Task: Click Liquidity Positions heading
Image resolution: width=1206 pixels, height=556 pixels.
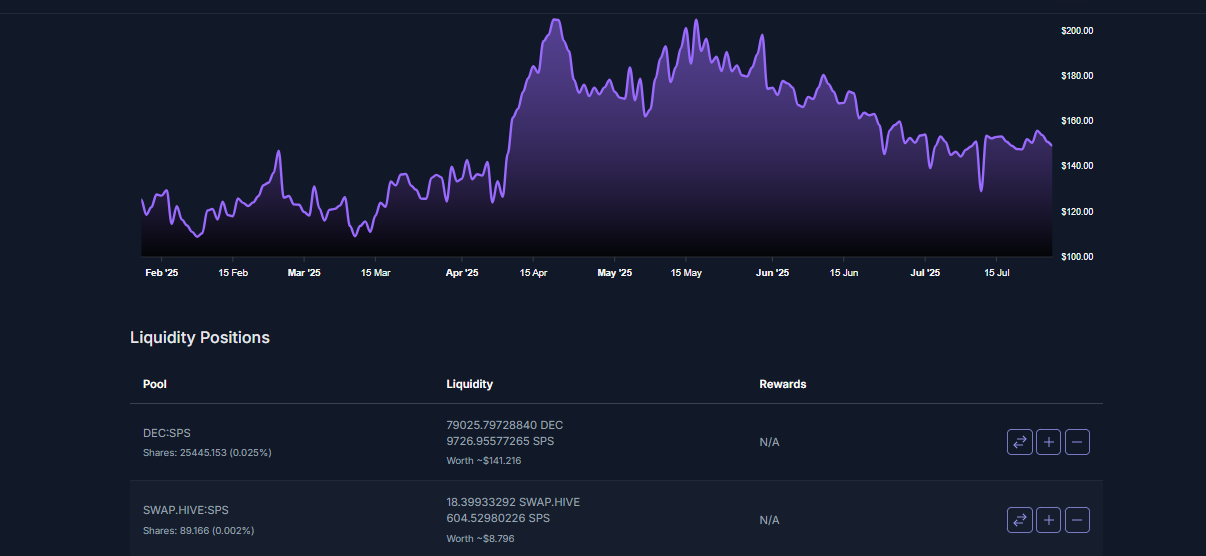Action: (x=200, y=338)
